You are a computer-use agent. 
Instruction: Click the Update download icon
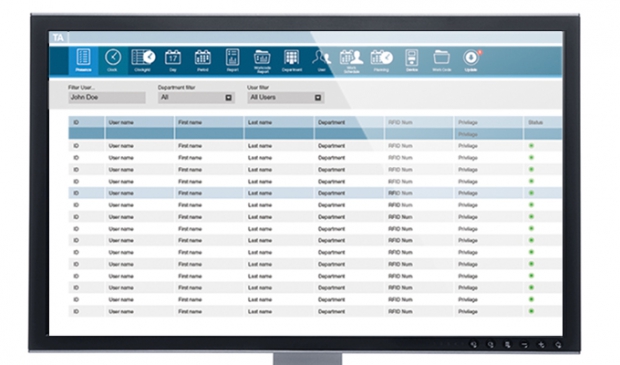[471, 60]
